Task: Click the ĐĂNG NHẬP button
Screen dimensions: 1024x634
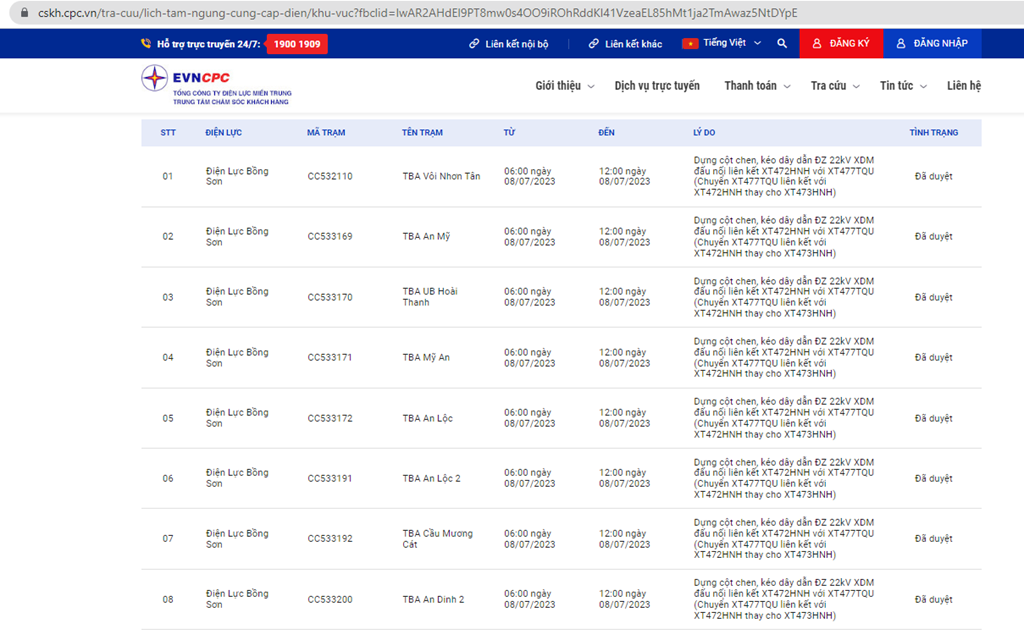Action: coord(933,44)
